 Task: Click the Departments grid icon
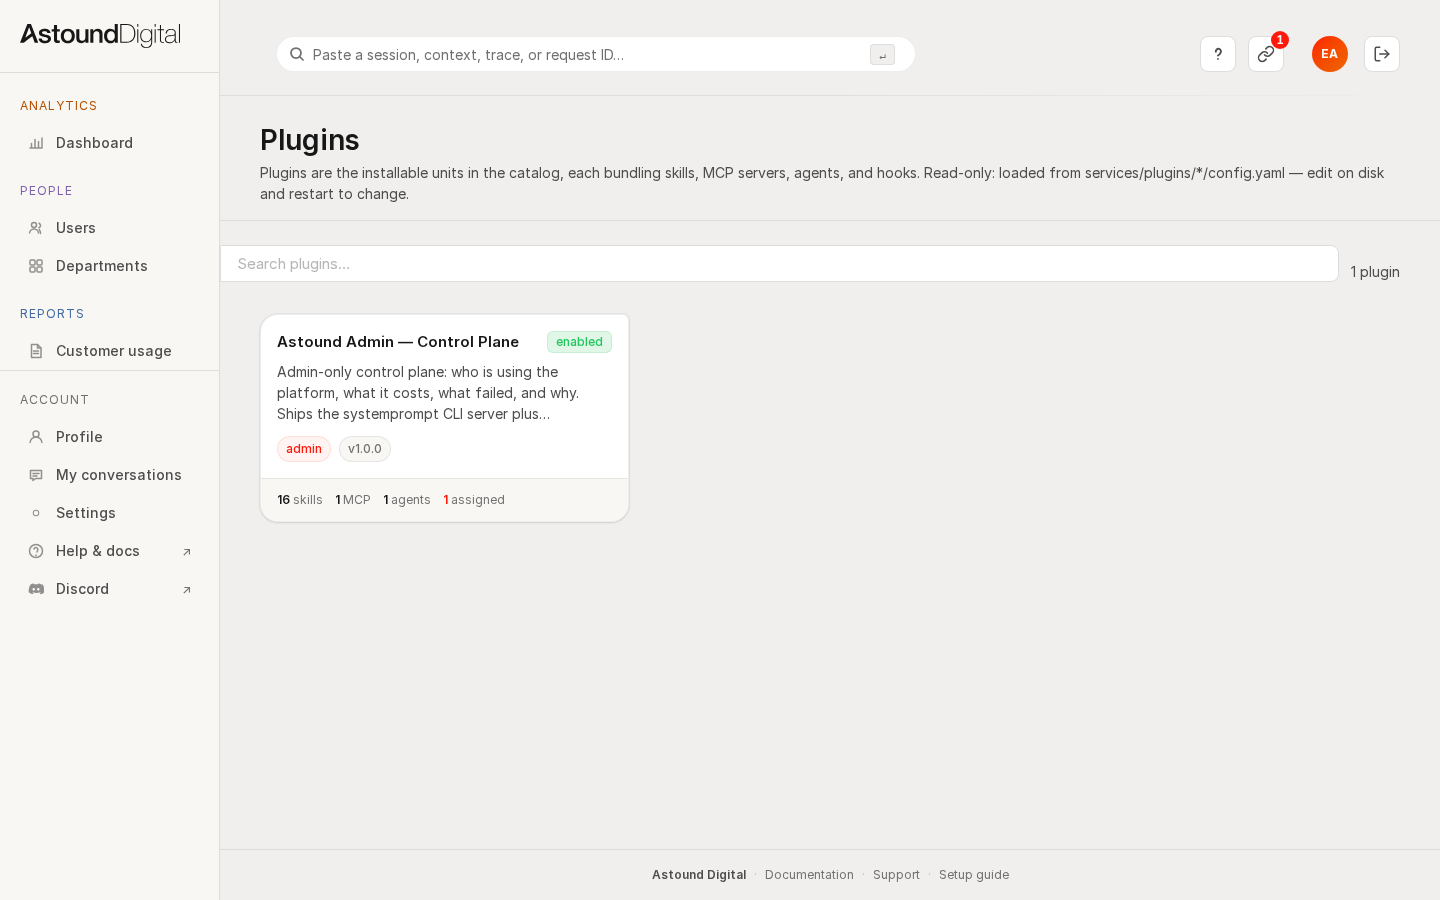[x=36, y=266]
